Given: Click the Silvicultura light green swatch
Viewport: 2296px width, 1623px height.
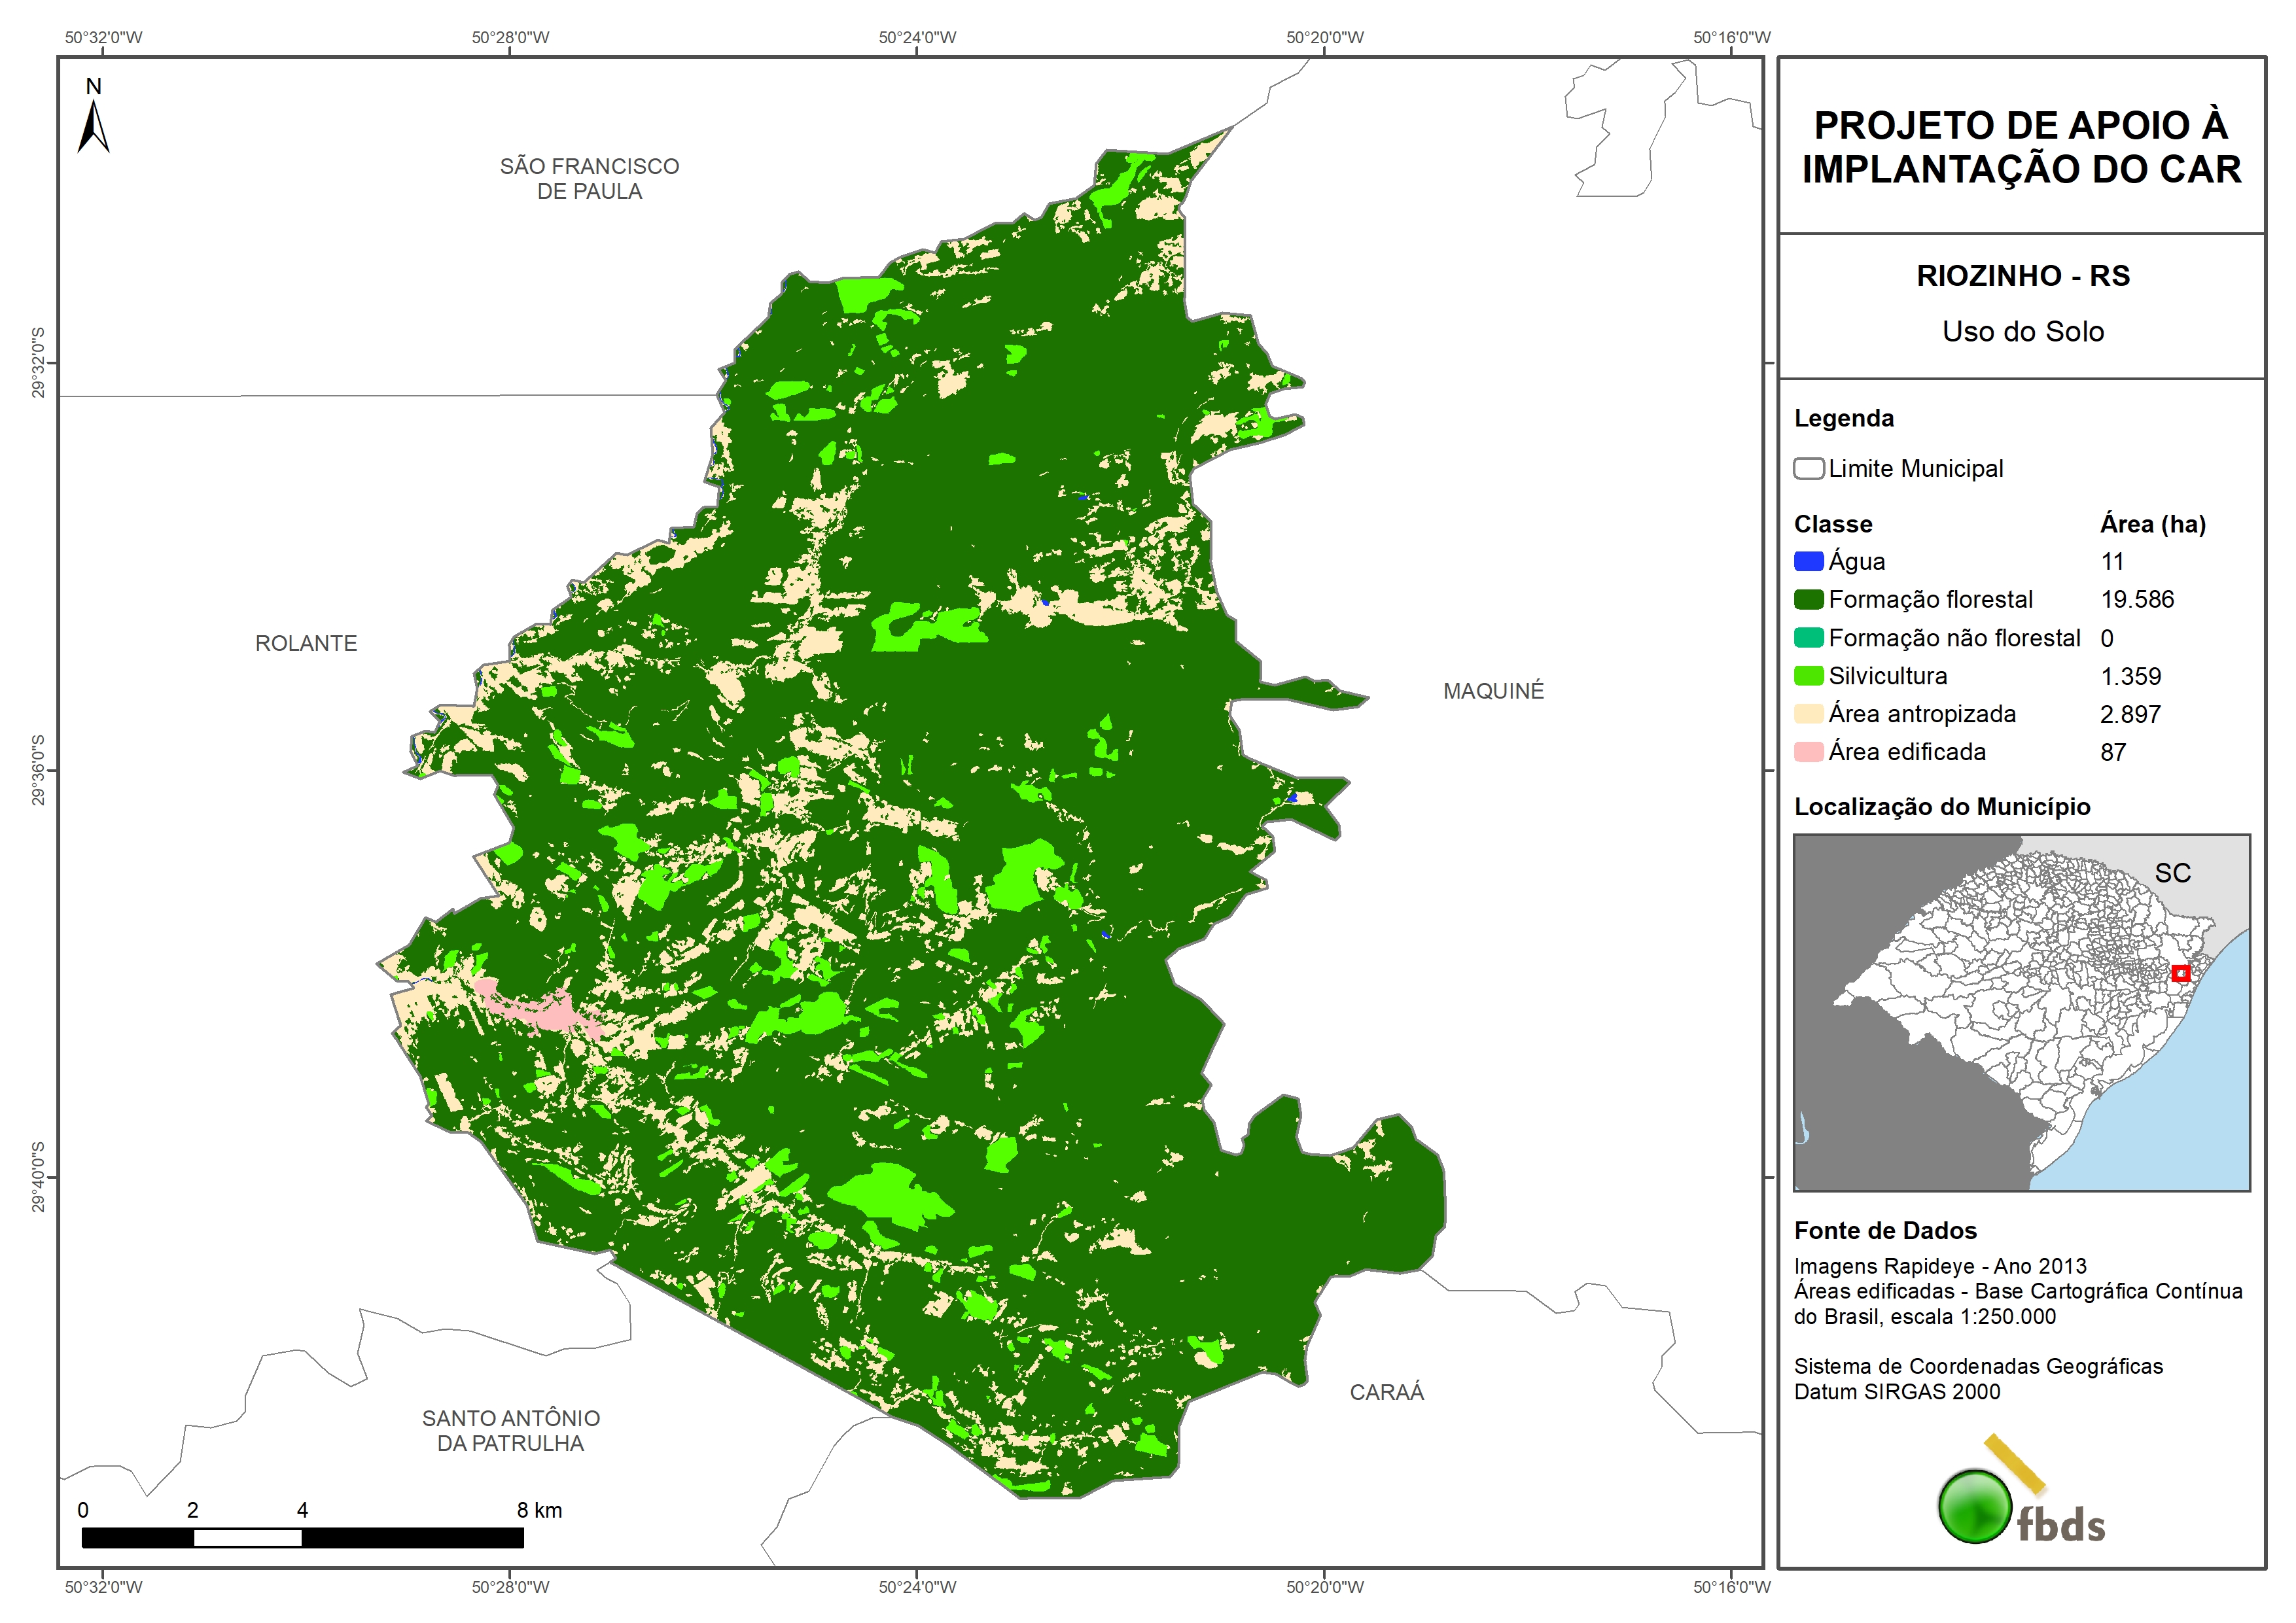Looking at the screenshot, I should [x=1808, y=676].
